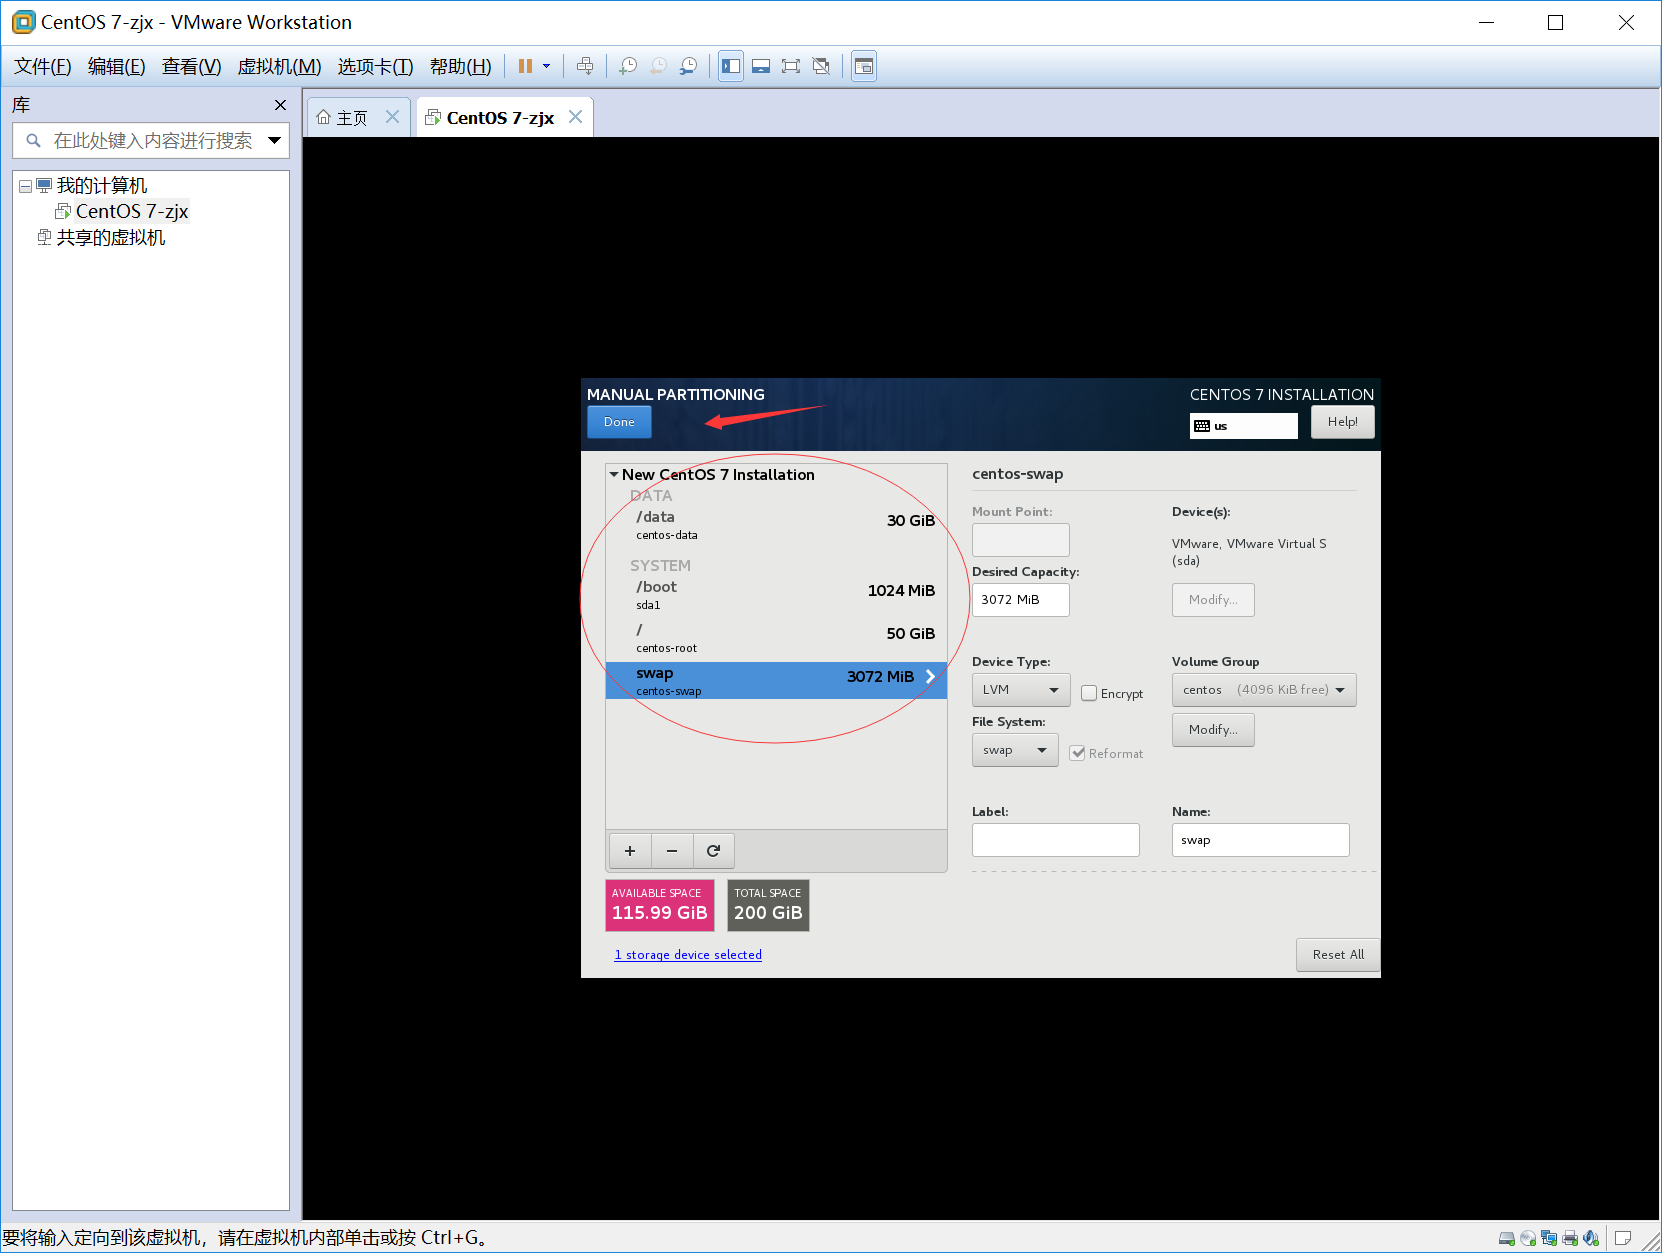Enter full screen mode icon
1662x1253 pixels.
[791, 66]
